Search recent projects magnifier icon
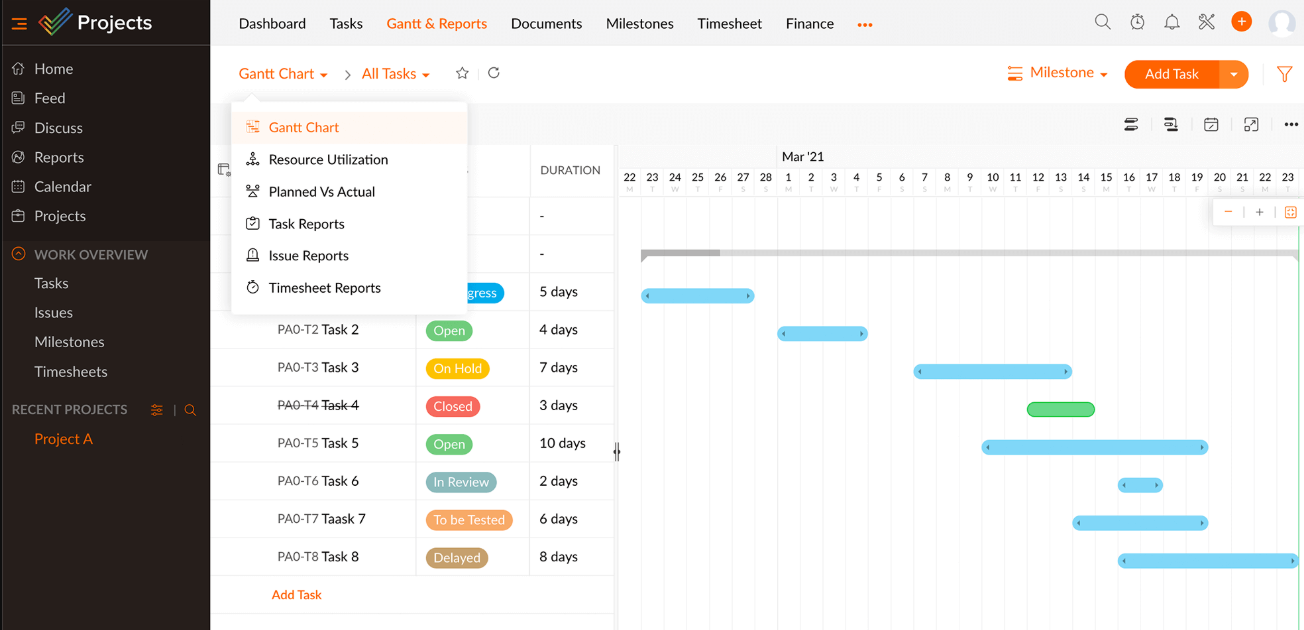This screenshot has height=630, width=1304. [190, 410]
